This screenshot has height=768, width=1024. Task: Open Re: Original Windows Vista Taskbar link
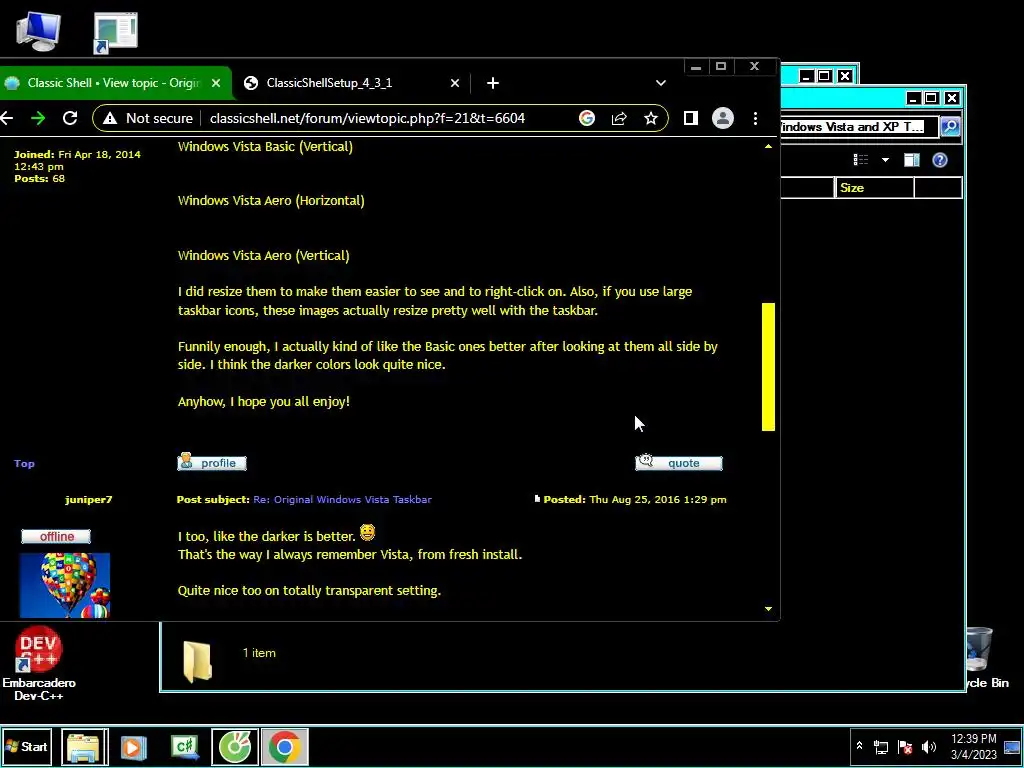pos(342,499)
